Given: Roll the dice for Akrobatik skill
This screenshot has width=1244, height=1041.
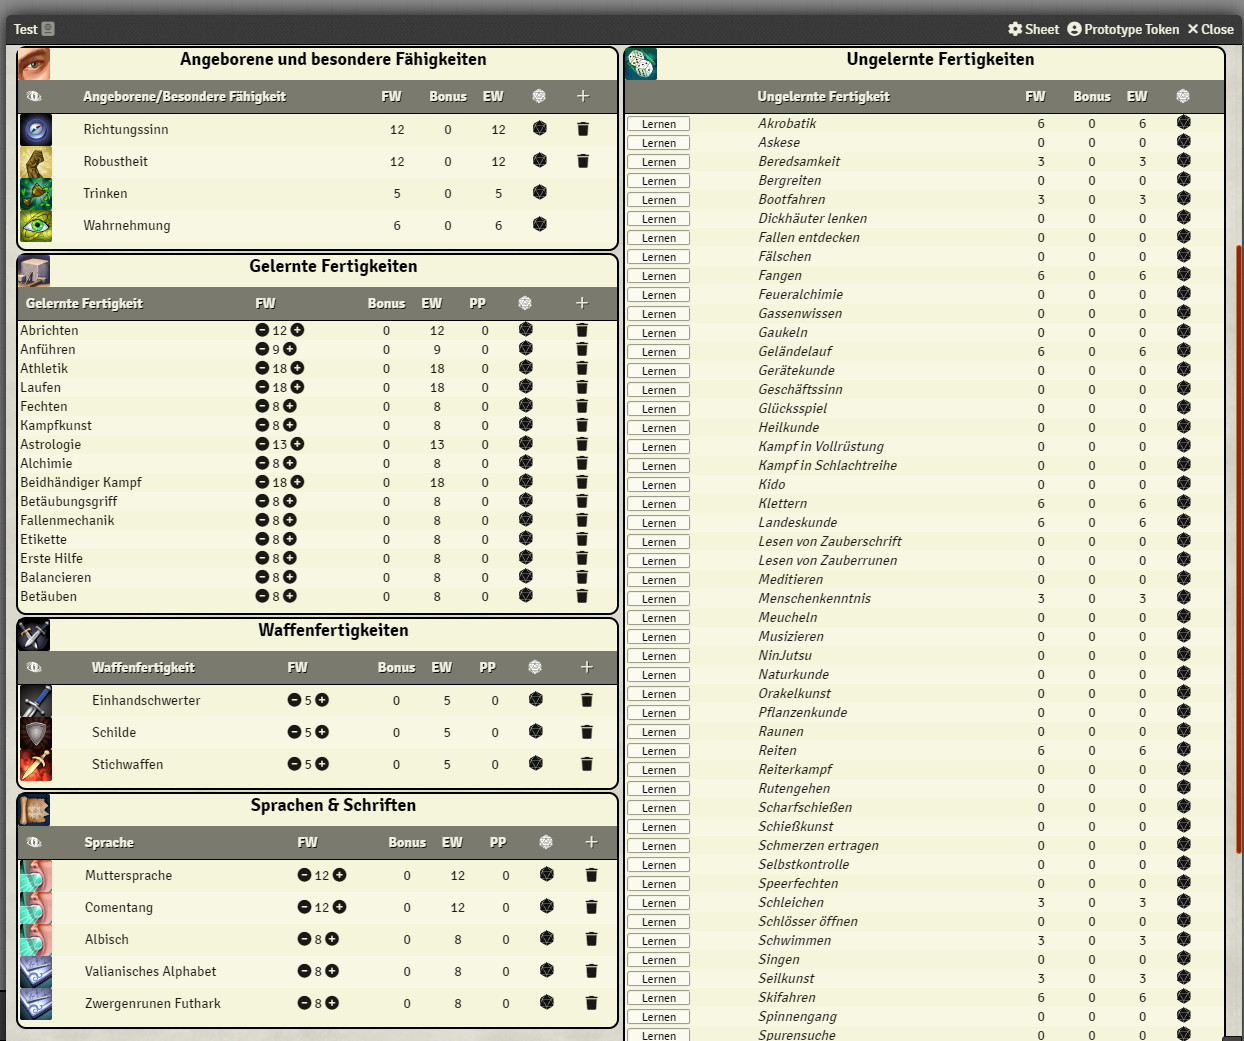Looking at the screenshot, I should point(1183,122).
